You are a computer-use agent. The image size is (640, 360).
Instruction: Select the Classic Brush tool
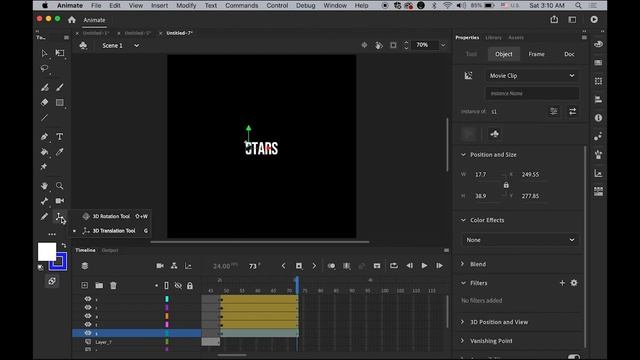point(60,87)
